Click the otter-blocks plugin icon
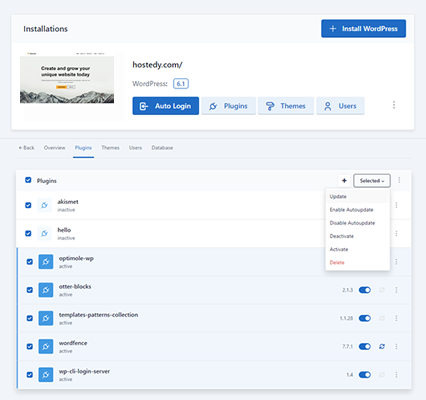The image size is (426, 400). [x=46, y=290]
